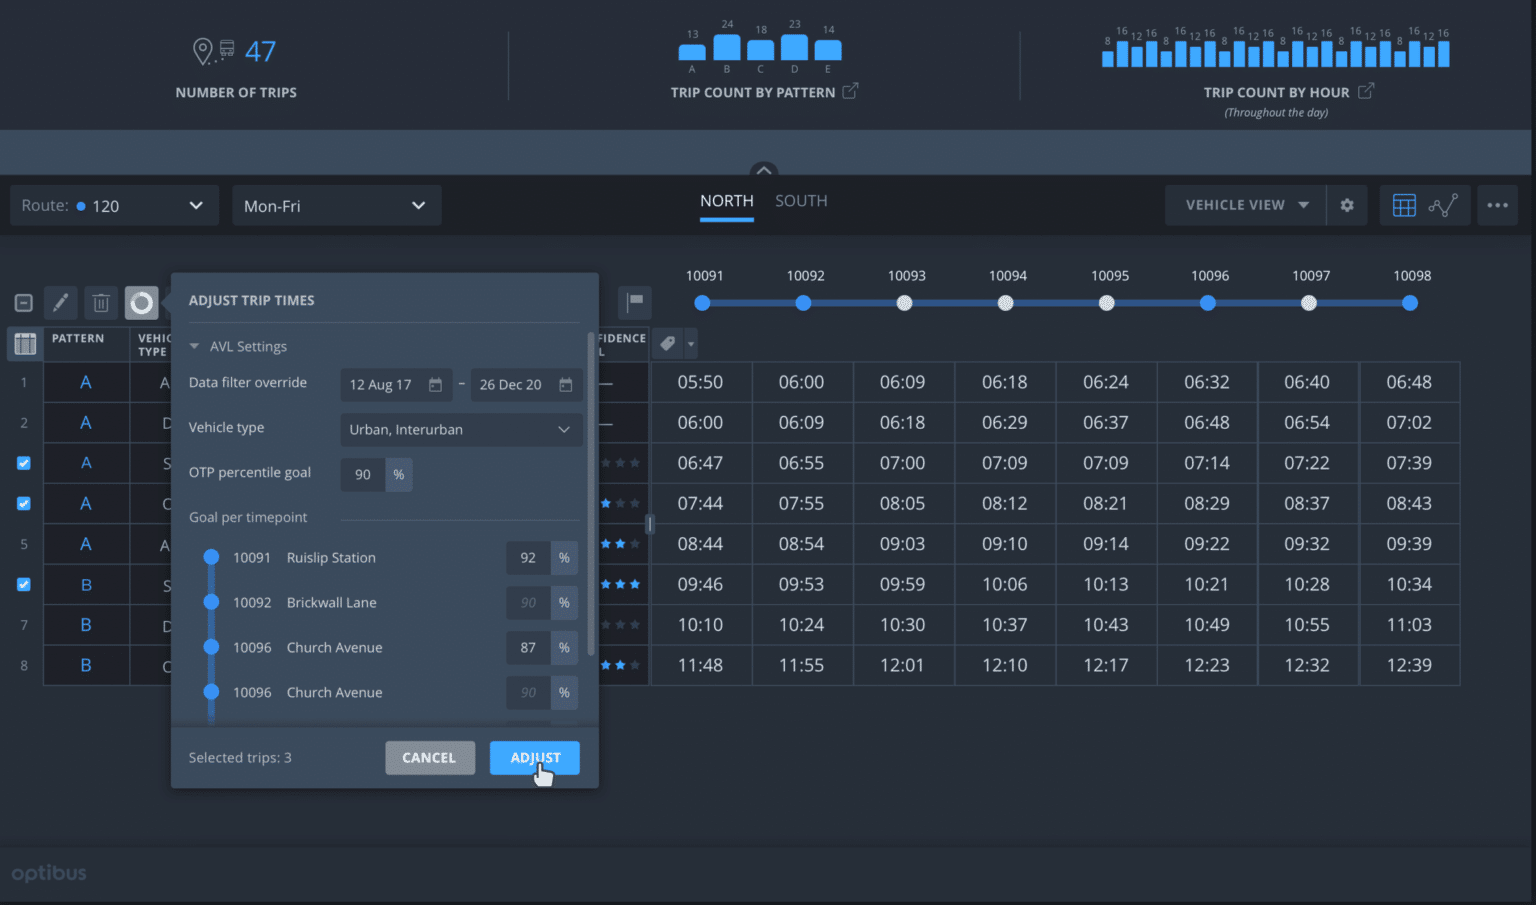Click the flag icon beside the dialog
Image resolution: width=1536 pixels, height=905 pixels.
tap(635, 301)
